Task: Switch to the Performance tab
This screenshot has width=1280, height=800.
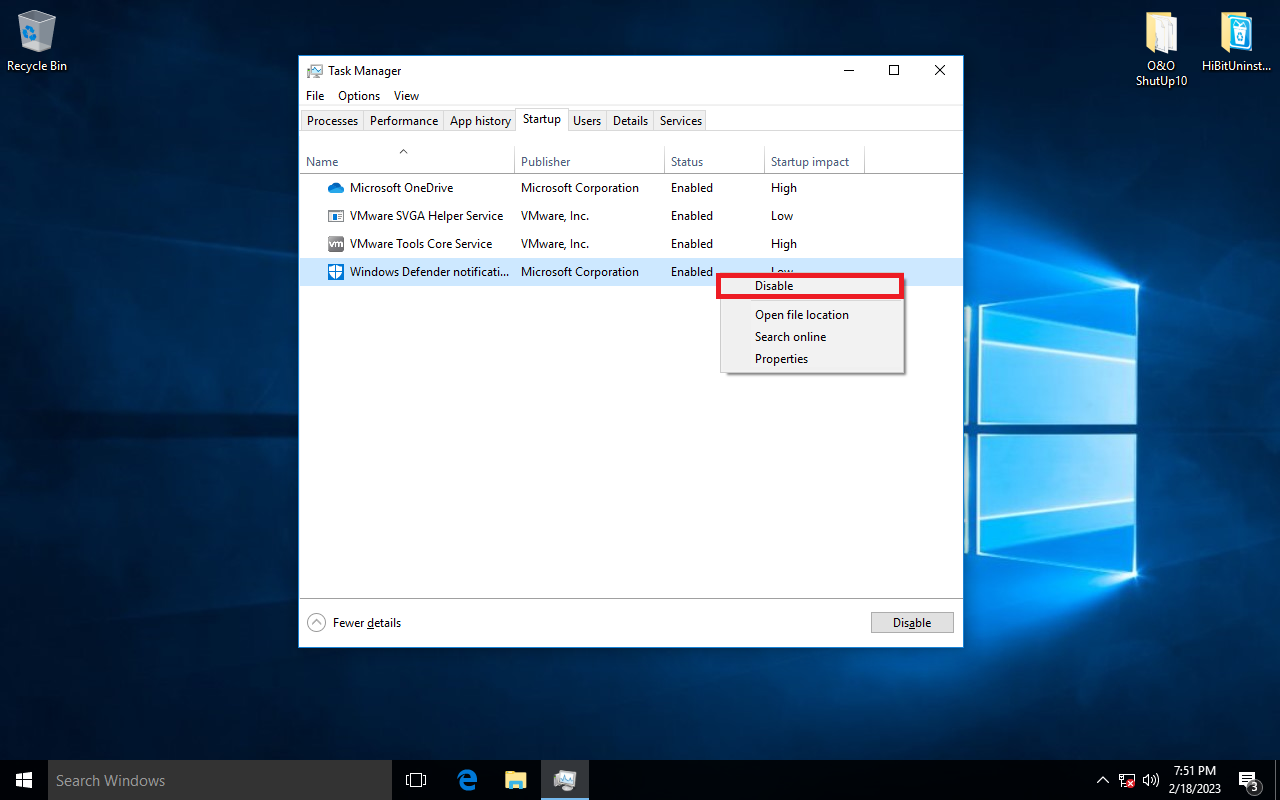Action: tap(404, 121)
